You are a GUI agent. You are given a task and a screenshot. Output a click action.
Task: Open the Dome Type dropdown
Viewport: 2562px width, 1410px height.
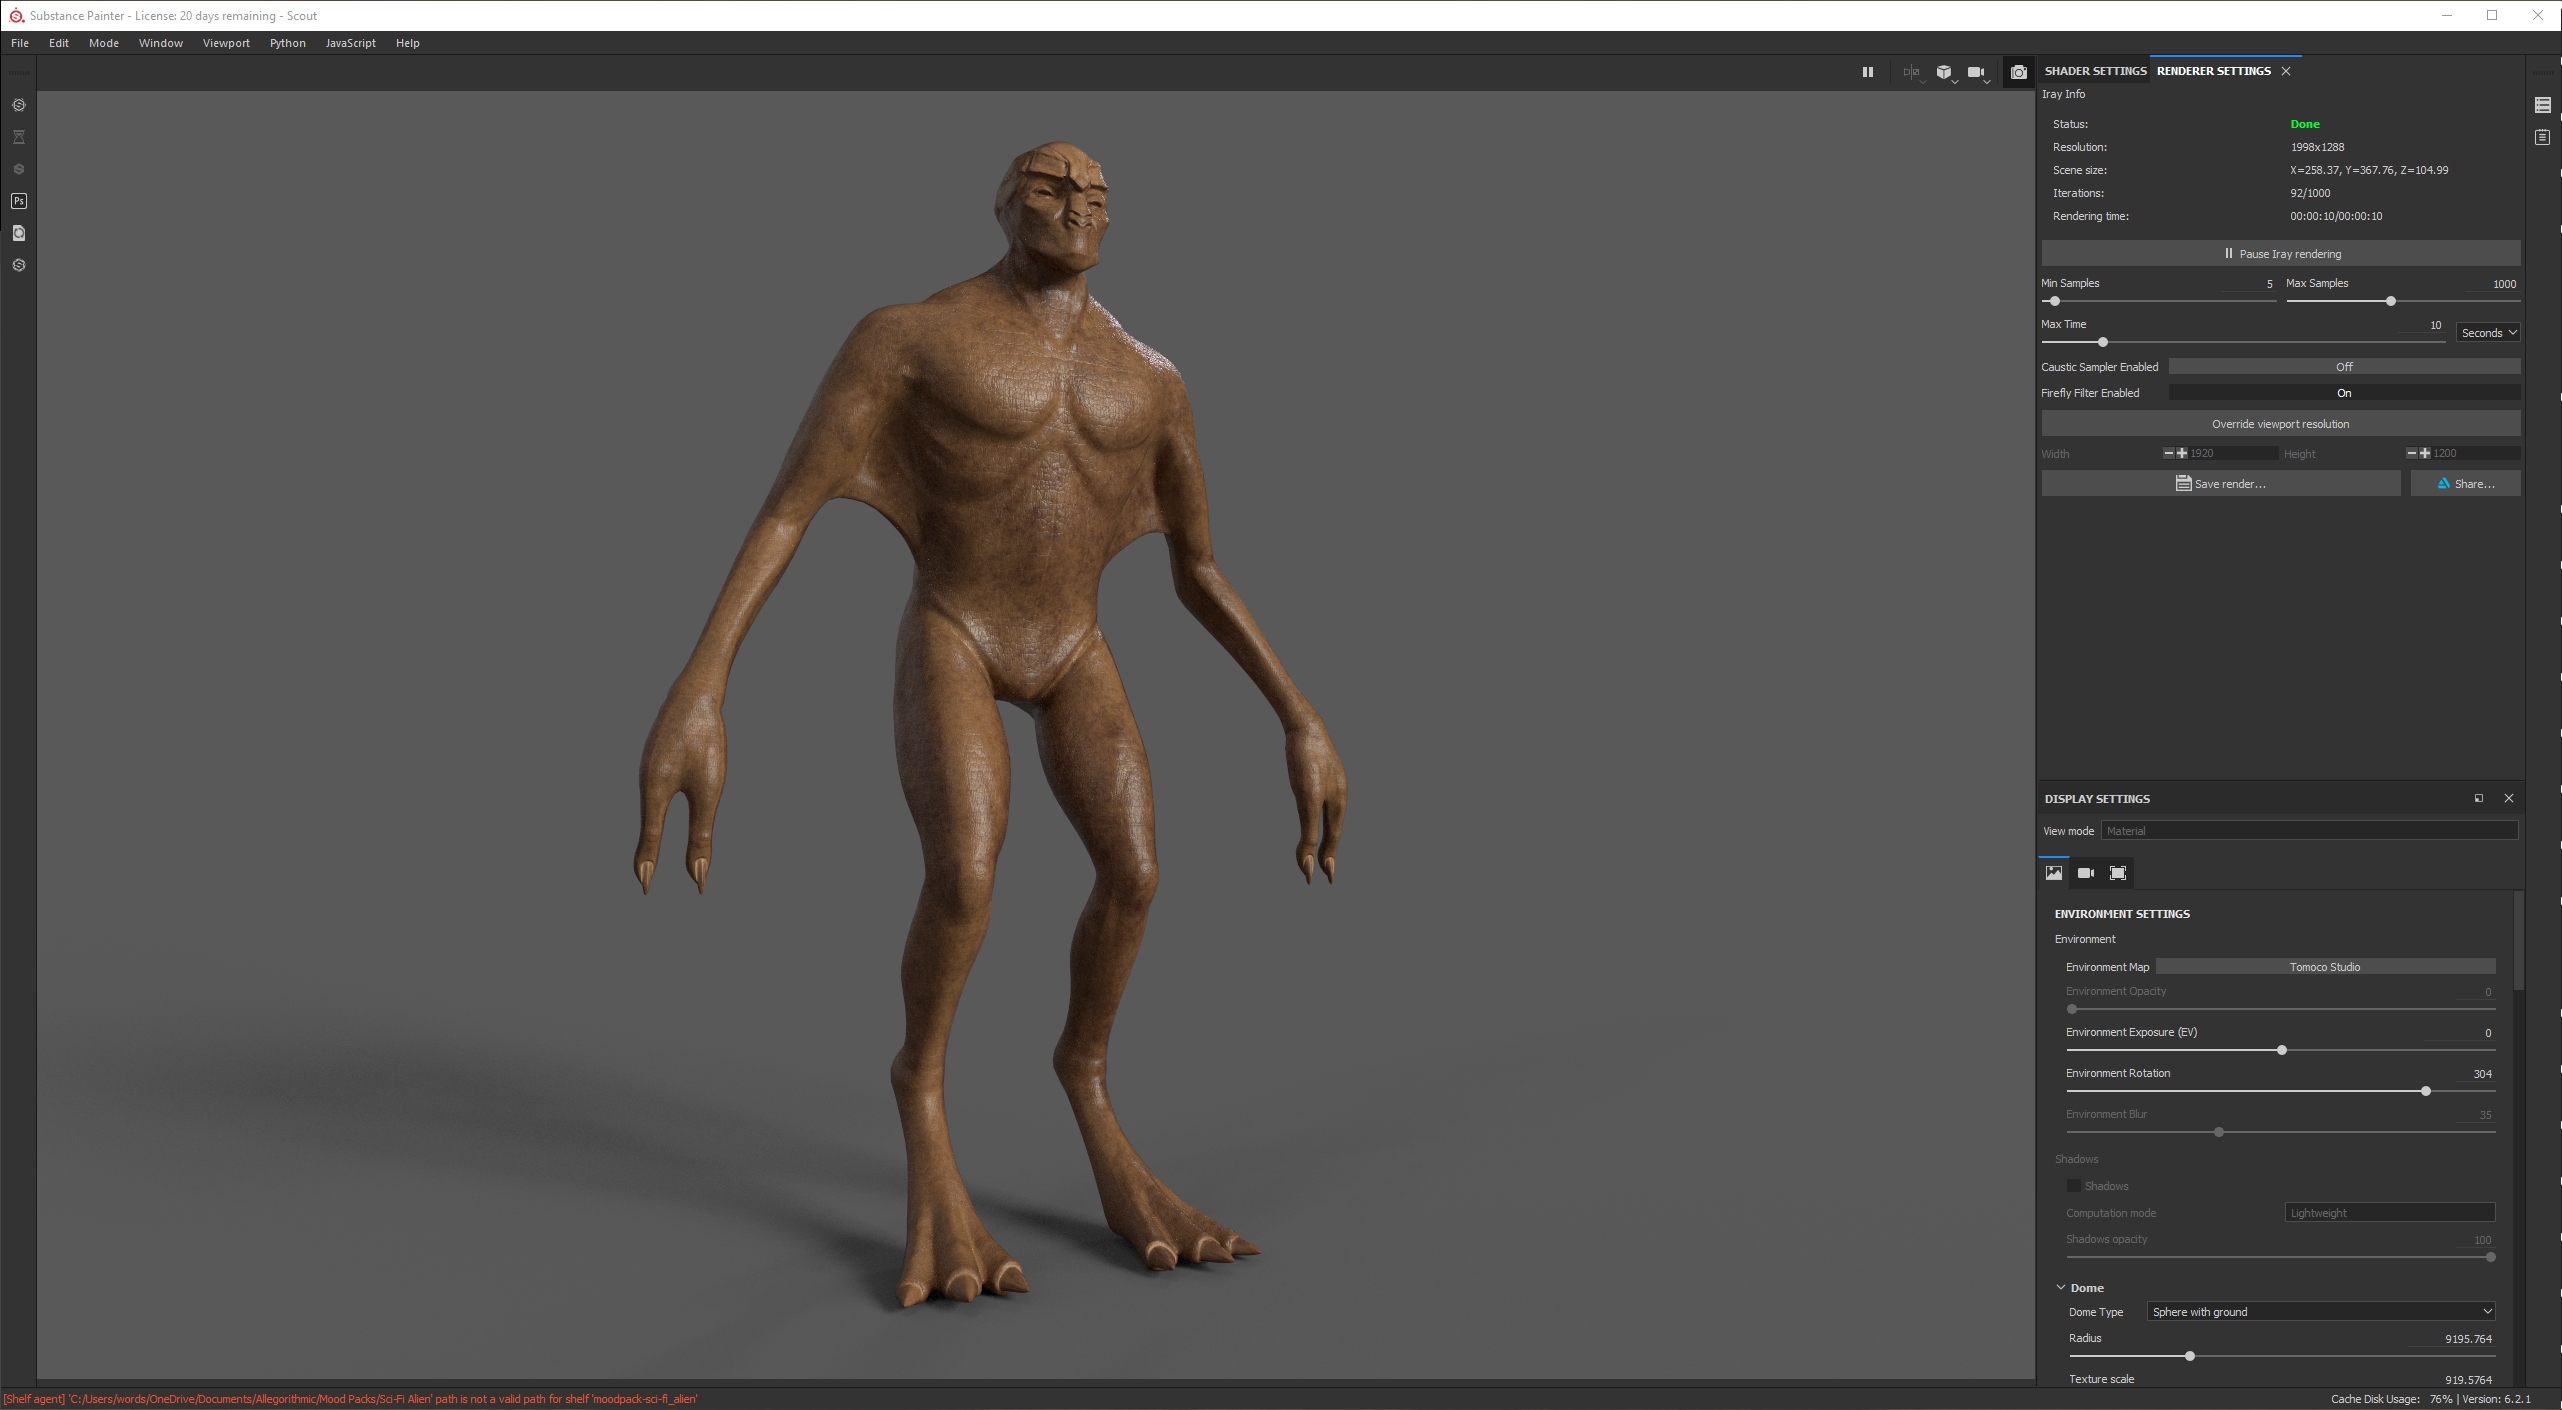(x=2321, y=1312)
